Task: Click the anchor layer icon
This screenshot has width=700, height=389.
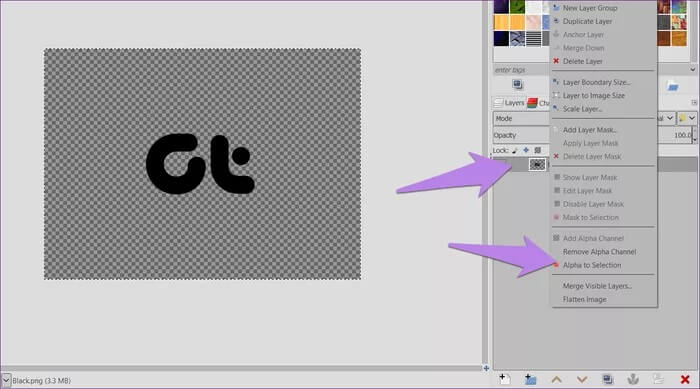Action: 633,379
